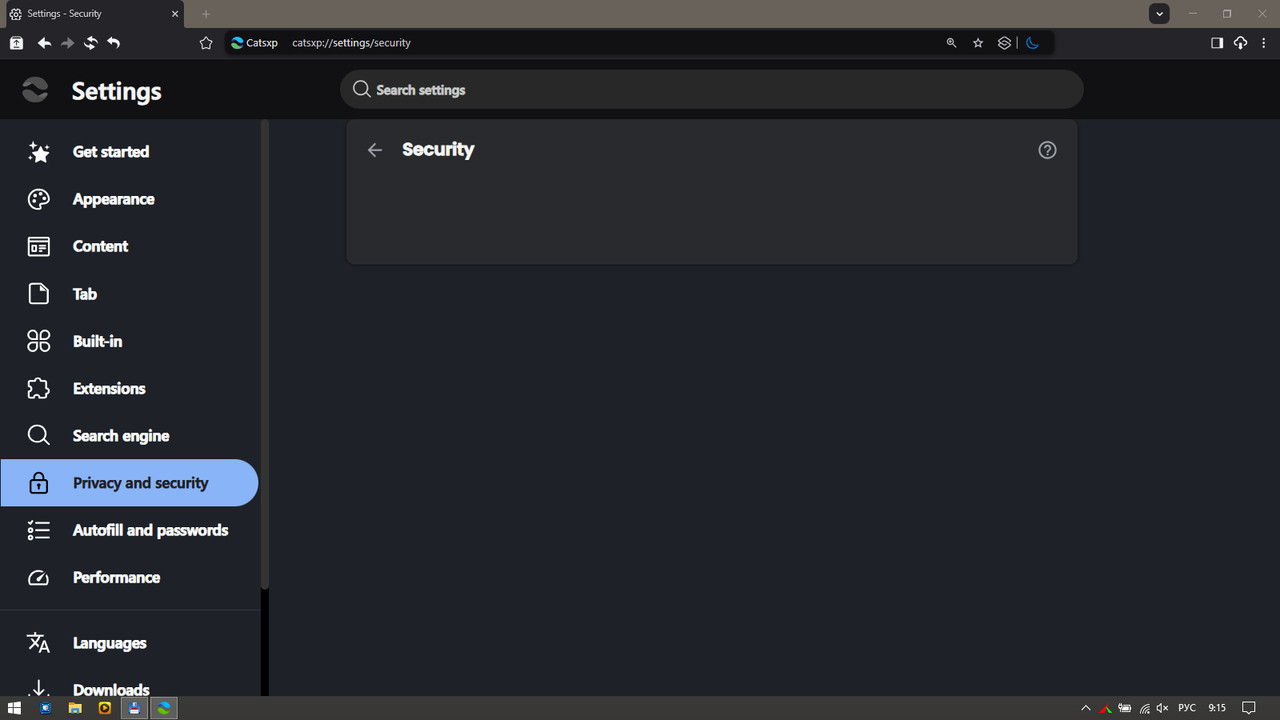Open the Security help question-mark icon
The width and height of the screenshot is (1280, 720).
tap(1047, 150)
